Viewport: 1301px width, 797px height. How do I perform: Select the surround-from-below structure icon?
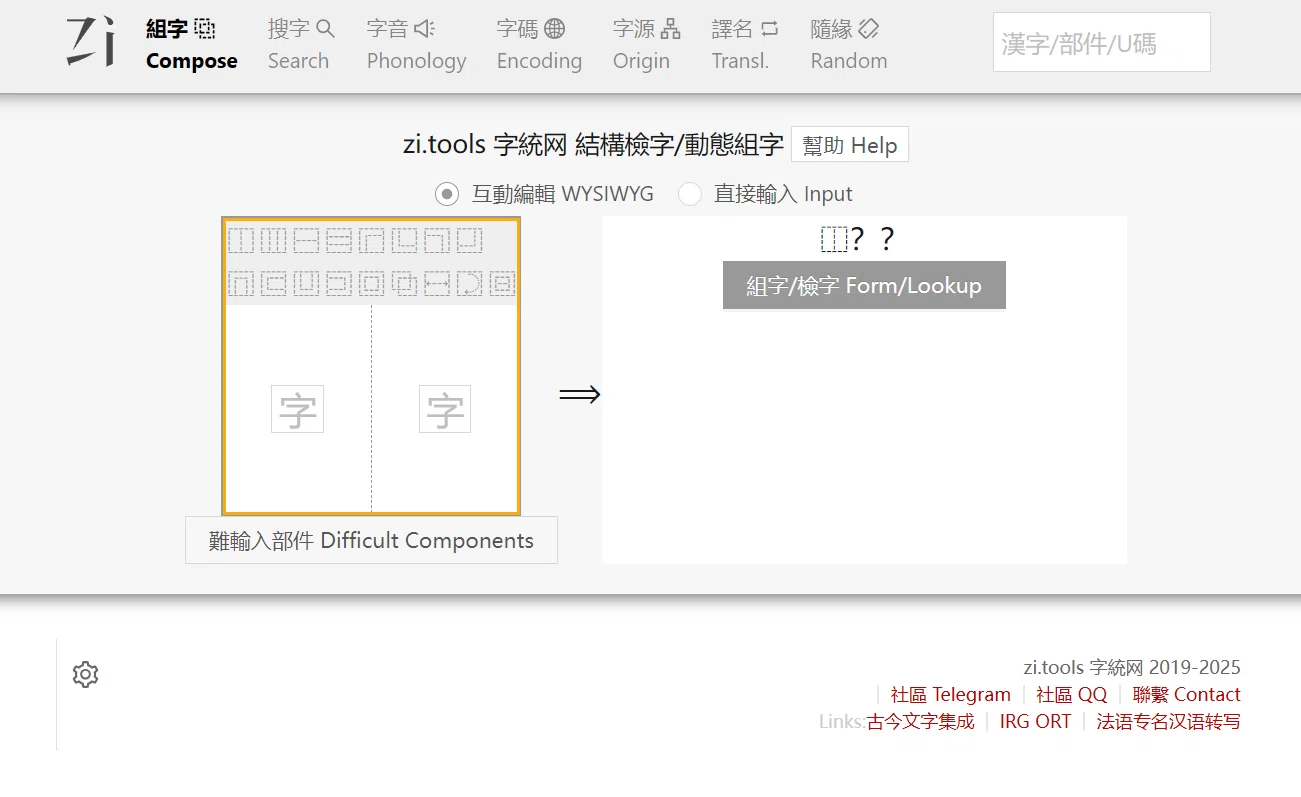coord(306,283)
